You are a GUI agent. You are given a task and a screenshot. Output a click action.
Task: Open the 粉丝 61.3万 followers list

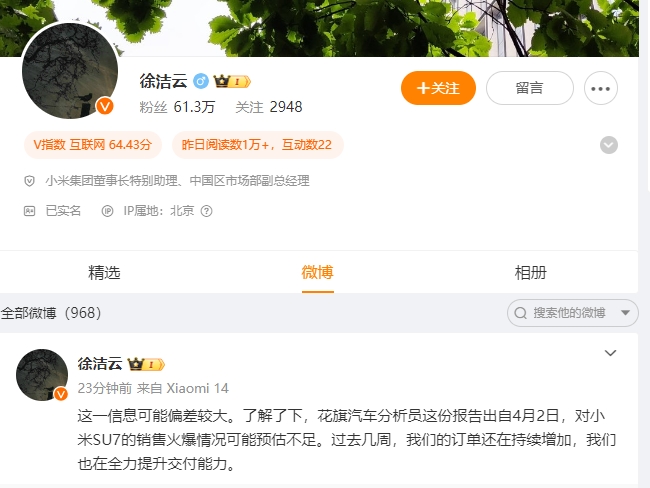(177, 107)
